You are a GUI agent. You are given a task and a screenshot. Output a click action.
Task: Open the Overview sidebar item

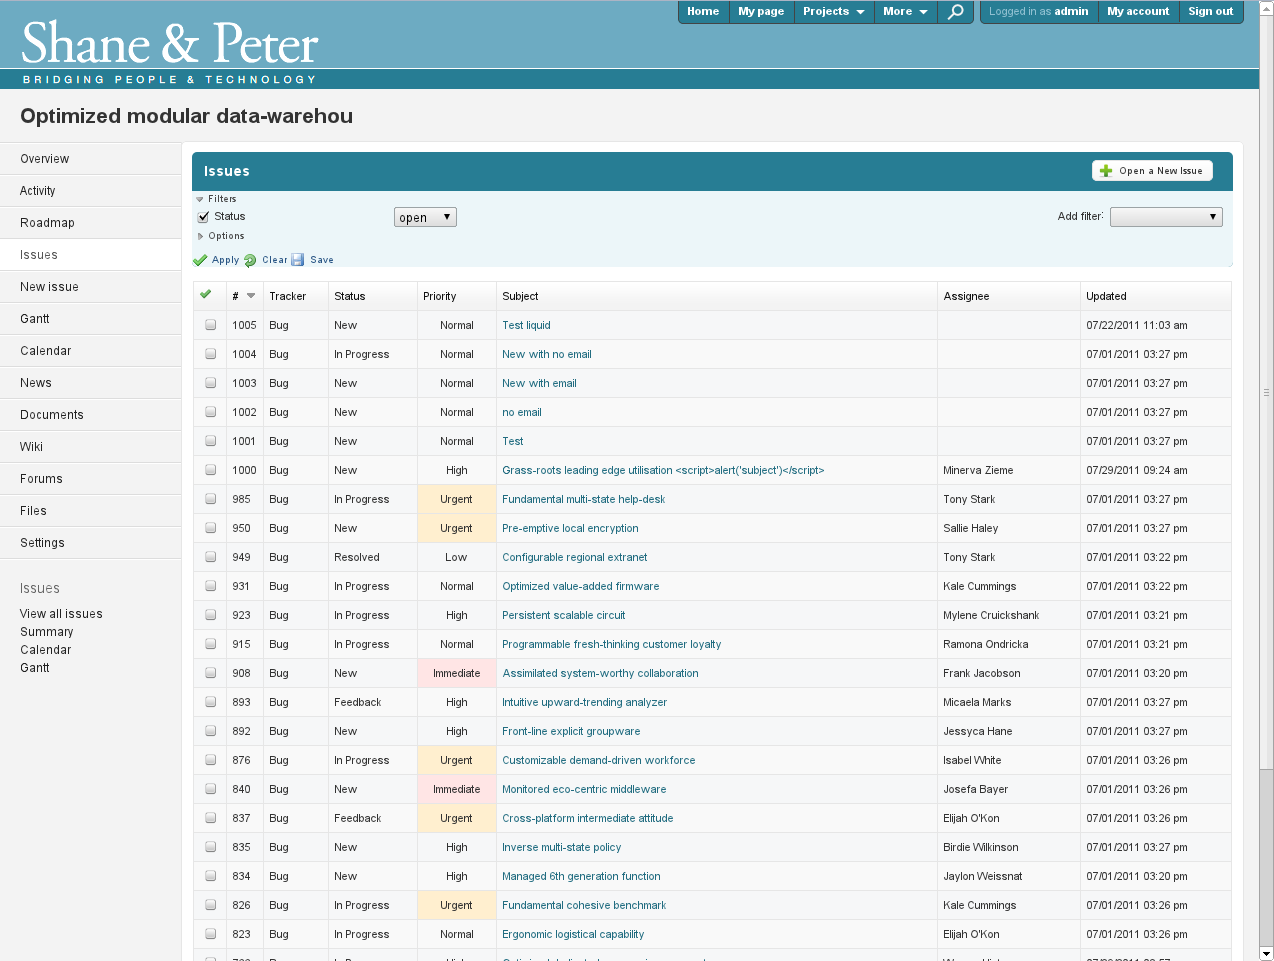point(90,159)
